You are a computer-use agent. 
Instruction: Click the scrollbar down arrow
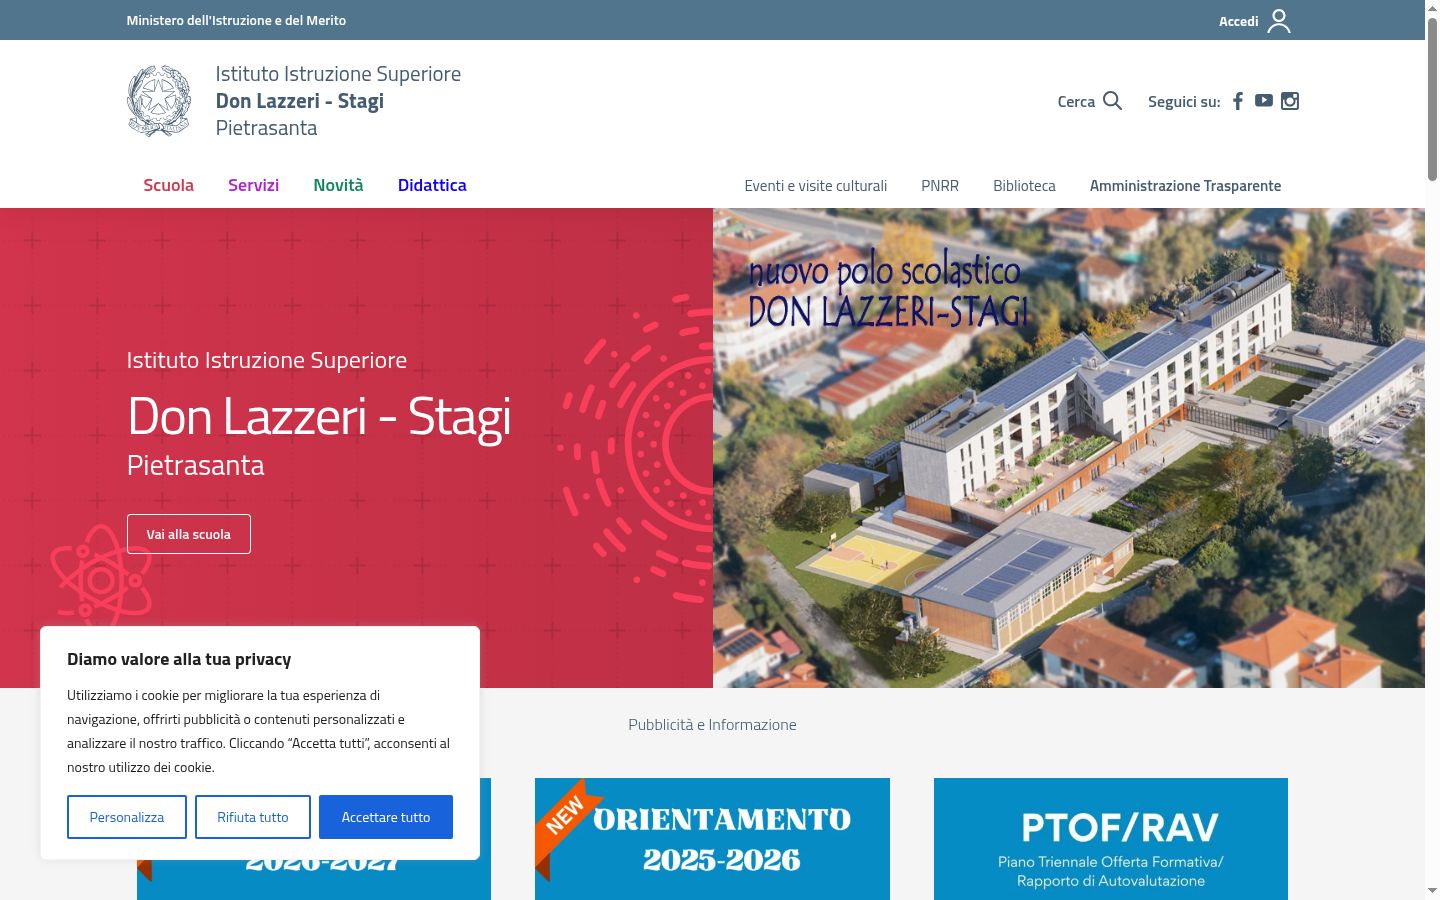[x=1432, y=890]
